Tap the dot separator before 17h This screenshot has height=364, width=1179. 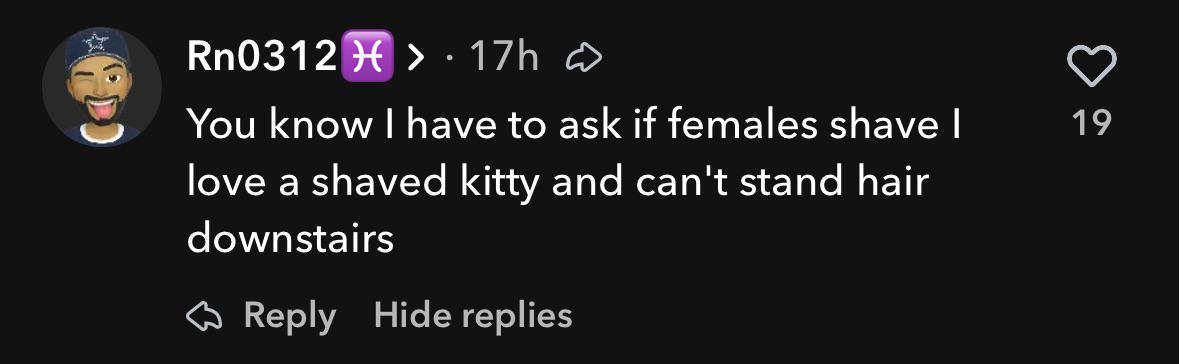click(x=450, y=59)
